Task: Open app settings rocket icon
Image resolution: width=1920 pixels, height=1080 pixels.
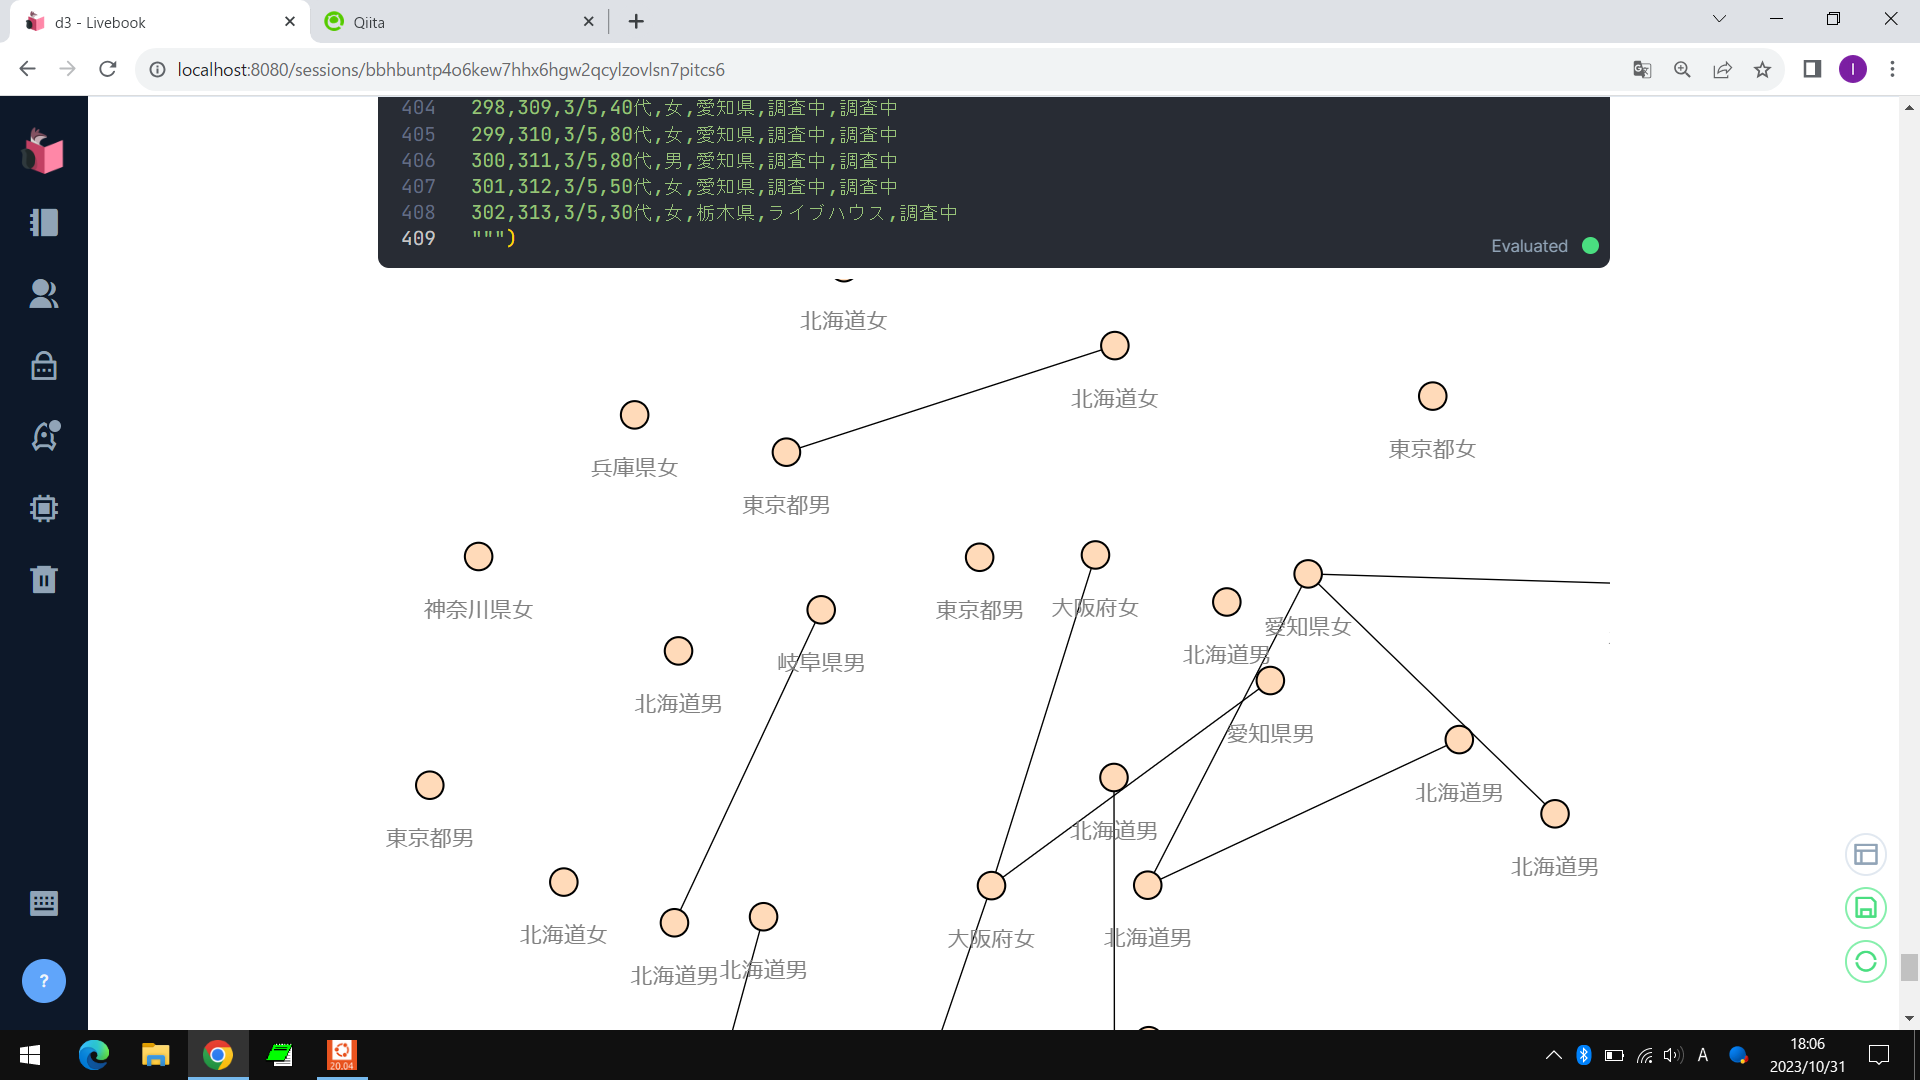Action: click(43, 436)
